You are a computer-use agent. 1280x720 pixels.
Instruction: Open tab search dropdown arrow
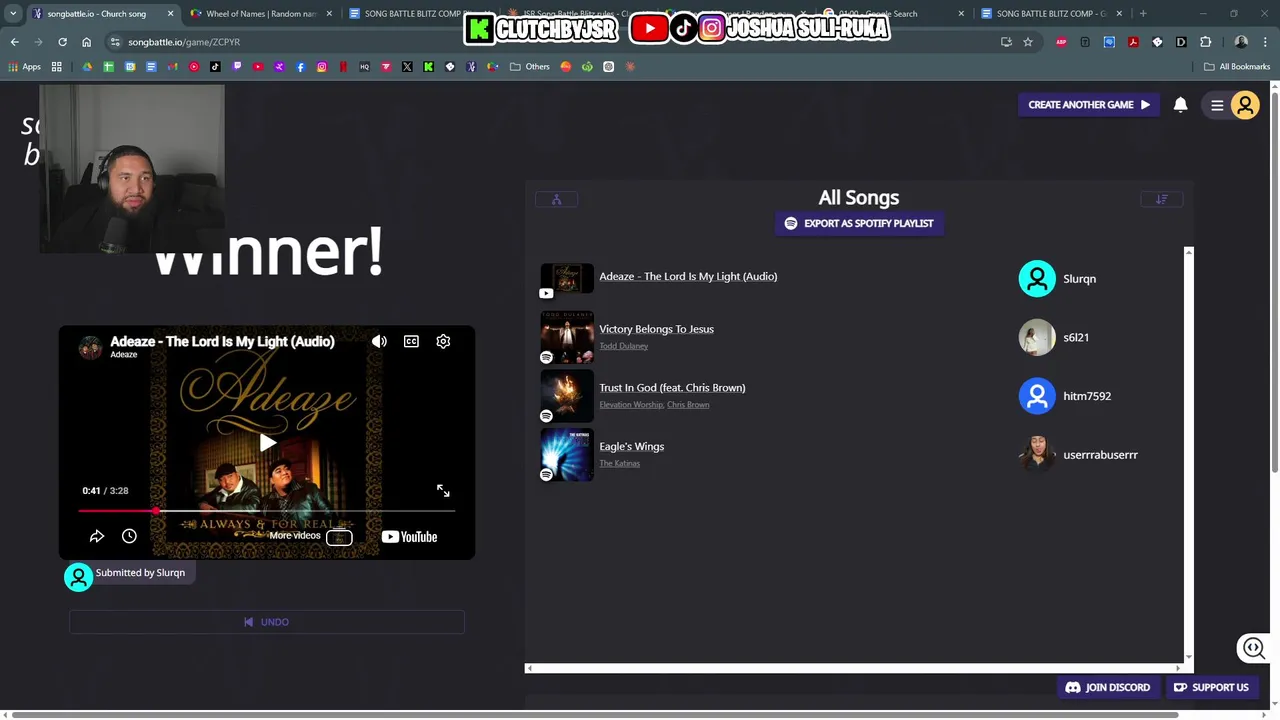[13, 14]
